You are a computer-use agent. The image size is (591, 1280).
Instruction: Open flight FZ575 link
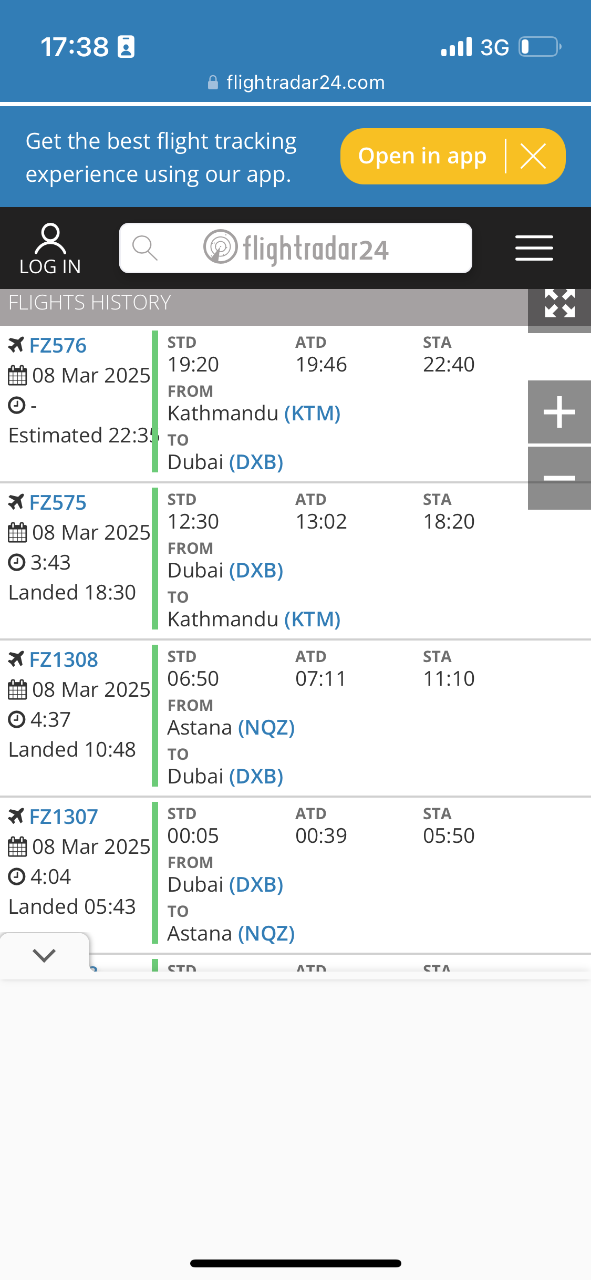pos(58,502)
